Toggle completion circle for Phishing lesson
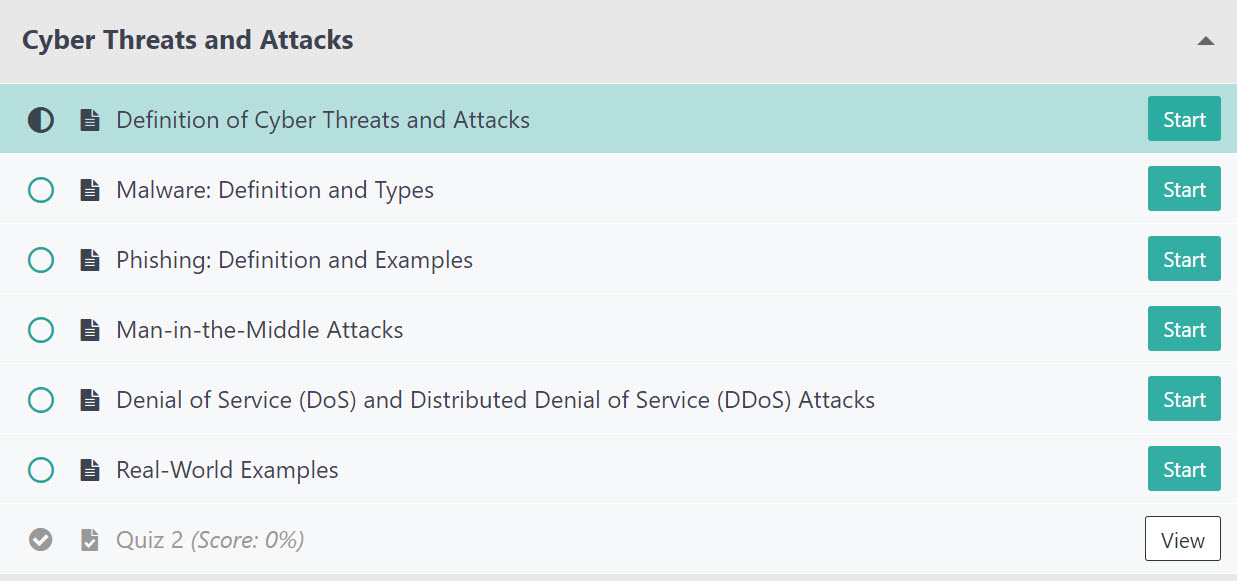 (41, 260)
